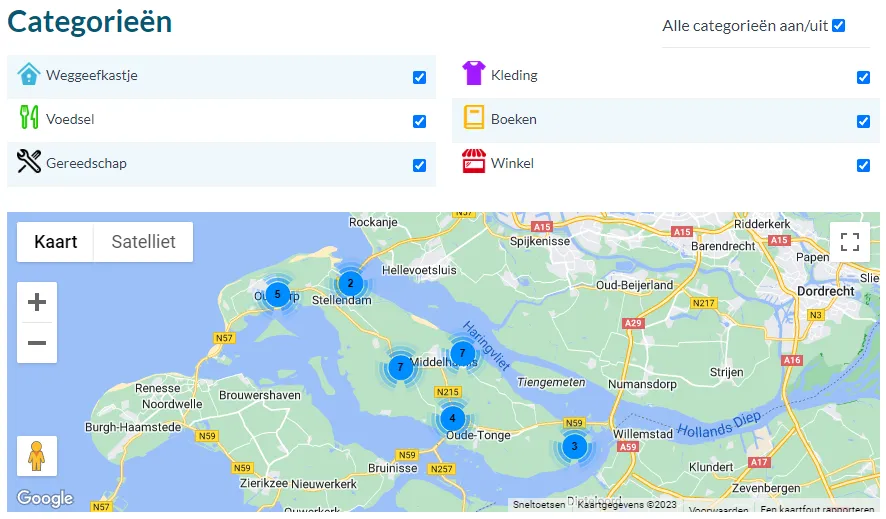The image size is (886, 519).
Task: Click the cluster marker near Oude-Tonge showing 4
Action: coord(452,418)
